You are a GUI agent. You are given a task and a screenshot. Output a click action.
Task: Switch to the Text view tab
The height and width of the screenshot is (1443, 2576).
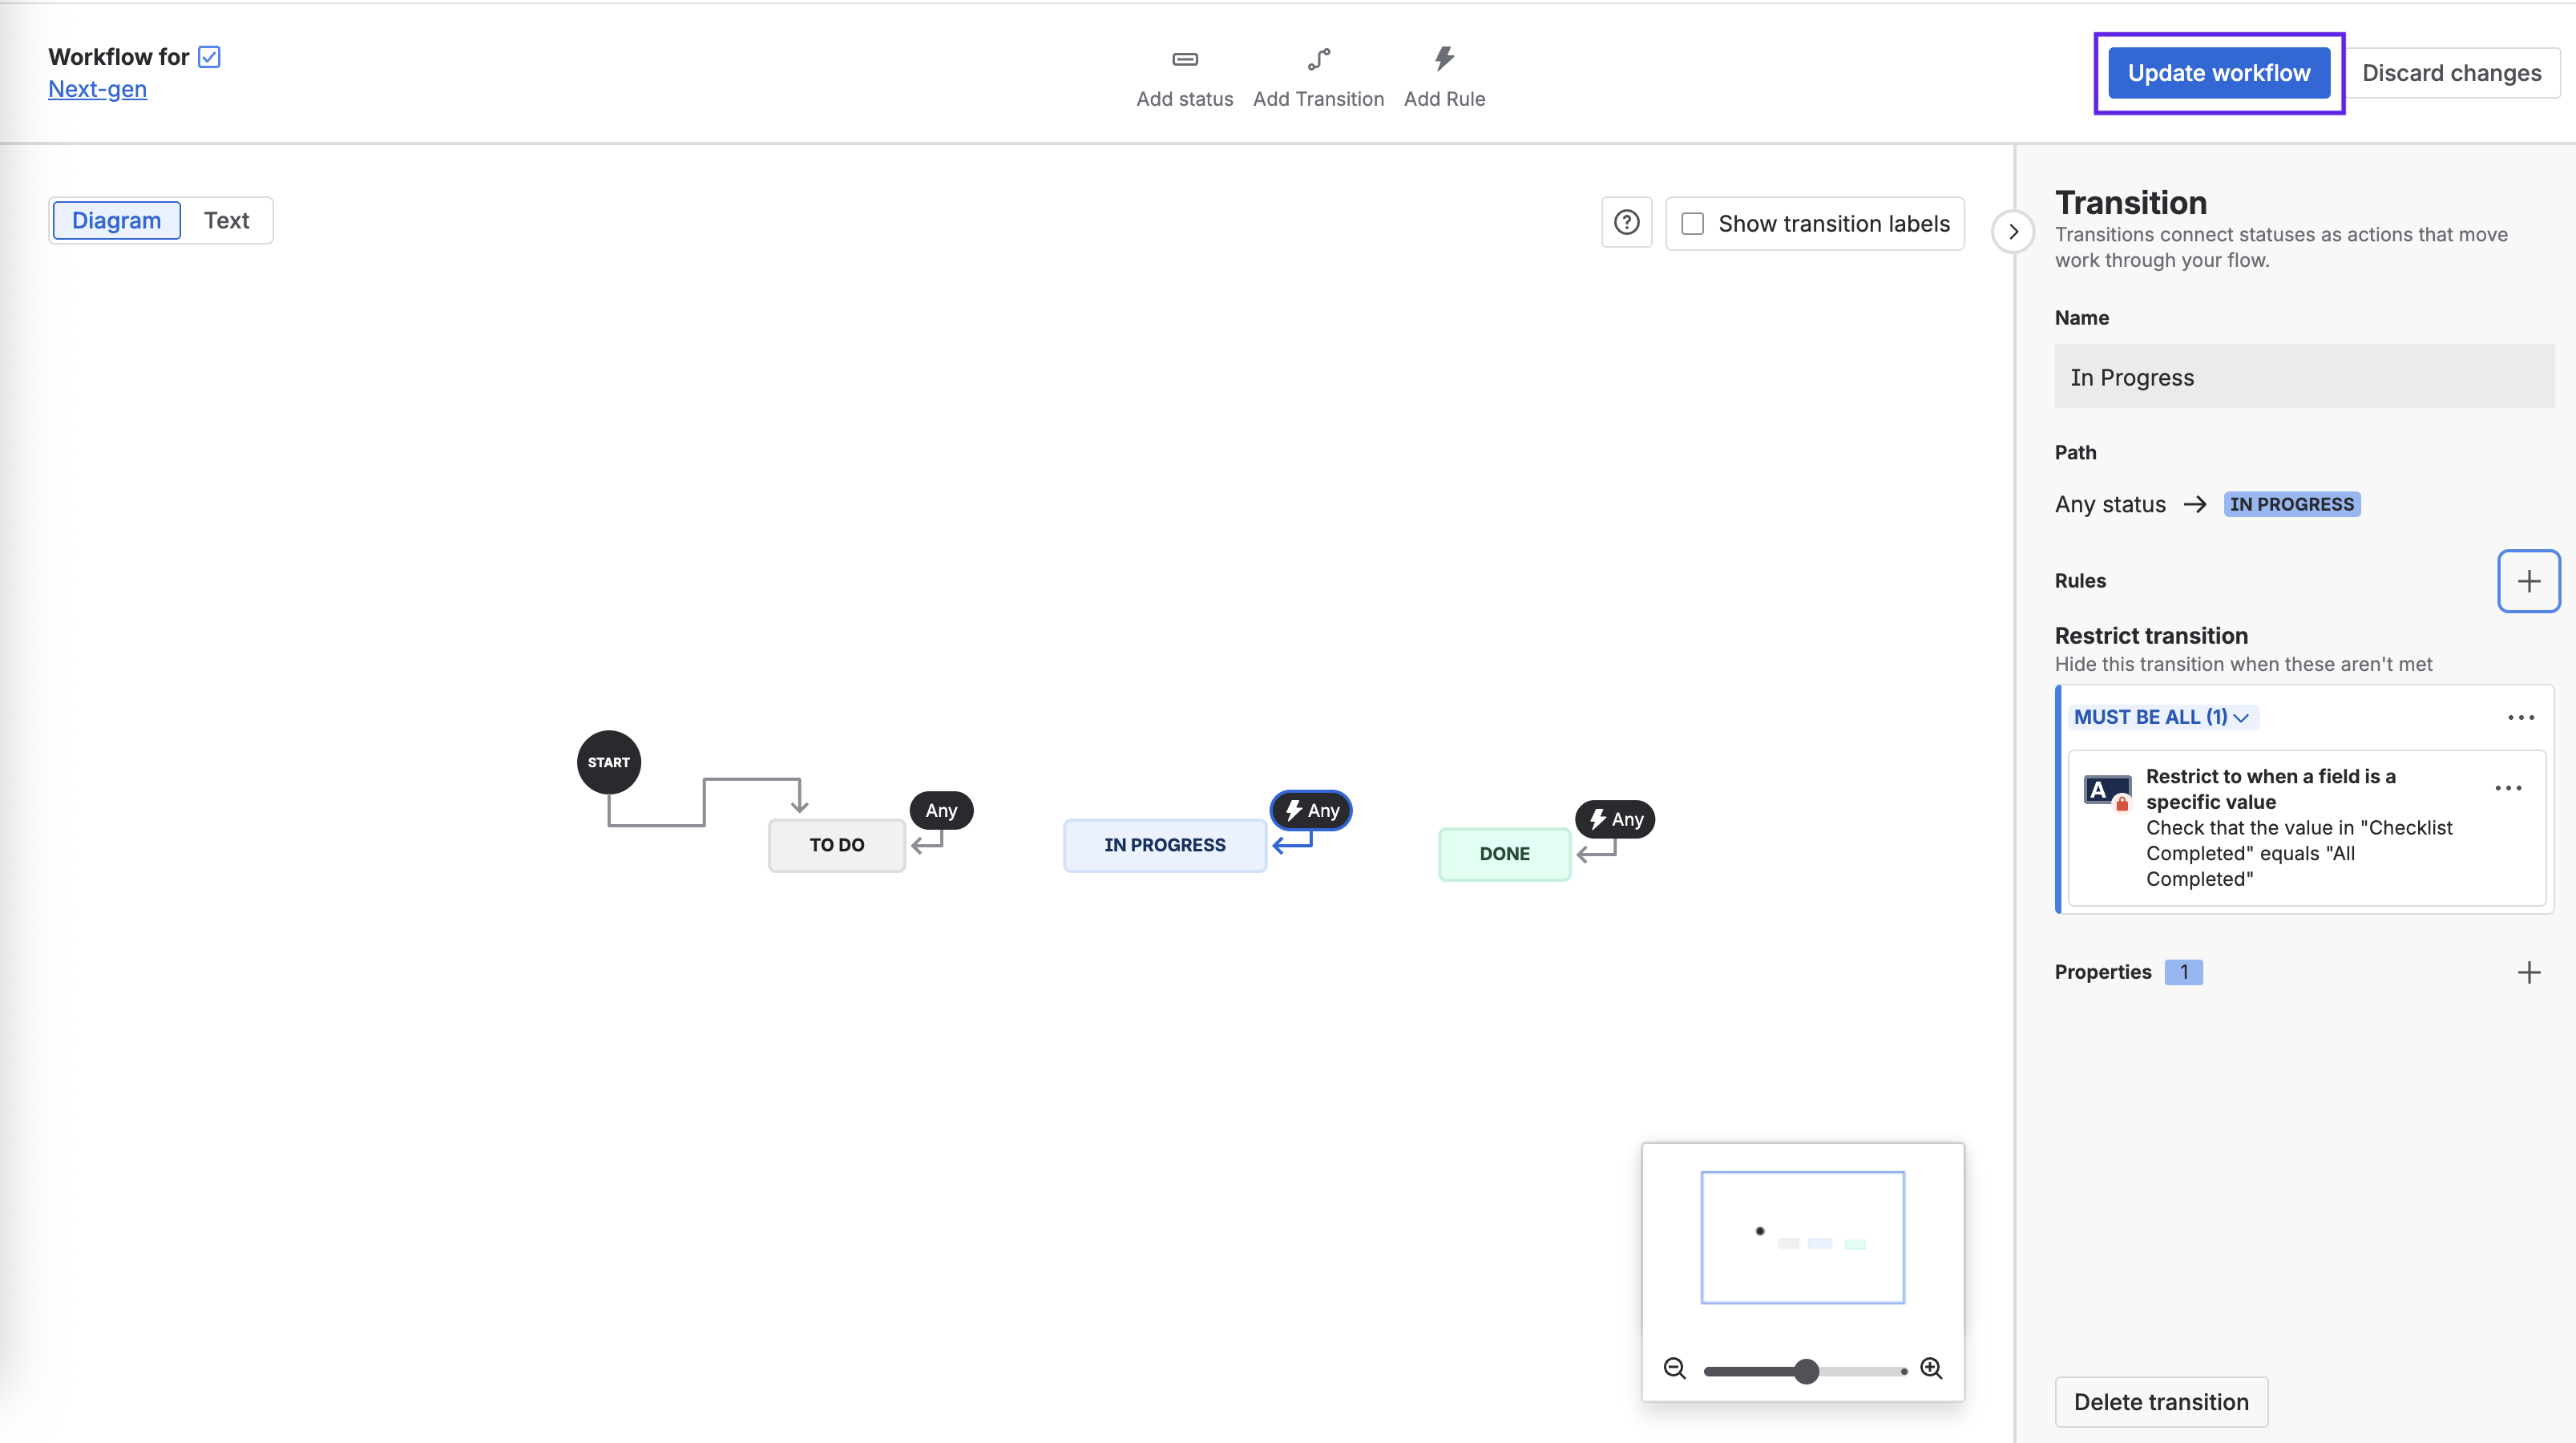pyautogui.click(x=226, y=220)
